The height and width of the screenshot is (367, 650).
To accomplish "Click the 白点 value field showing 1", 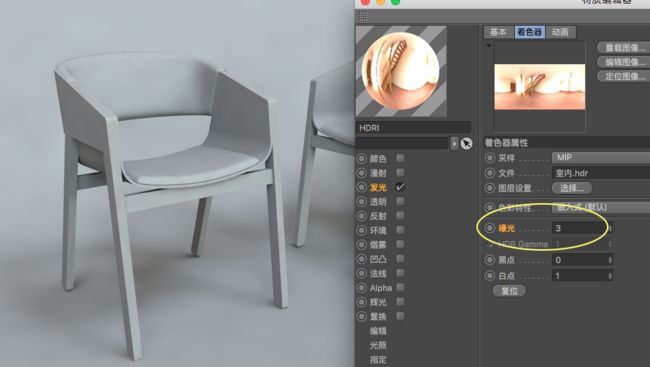I will tap(580, 276).
